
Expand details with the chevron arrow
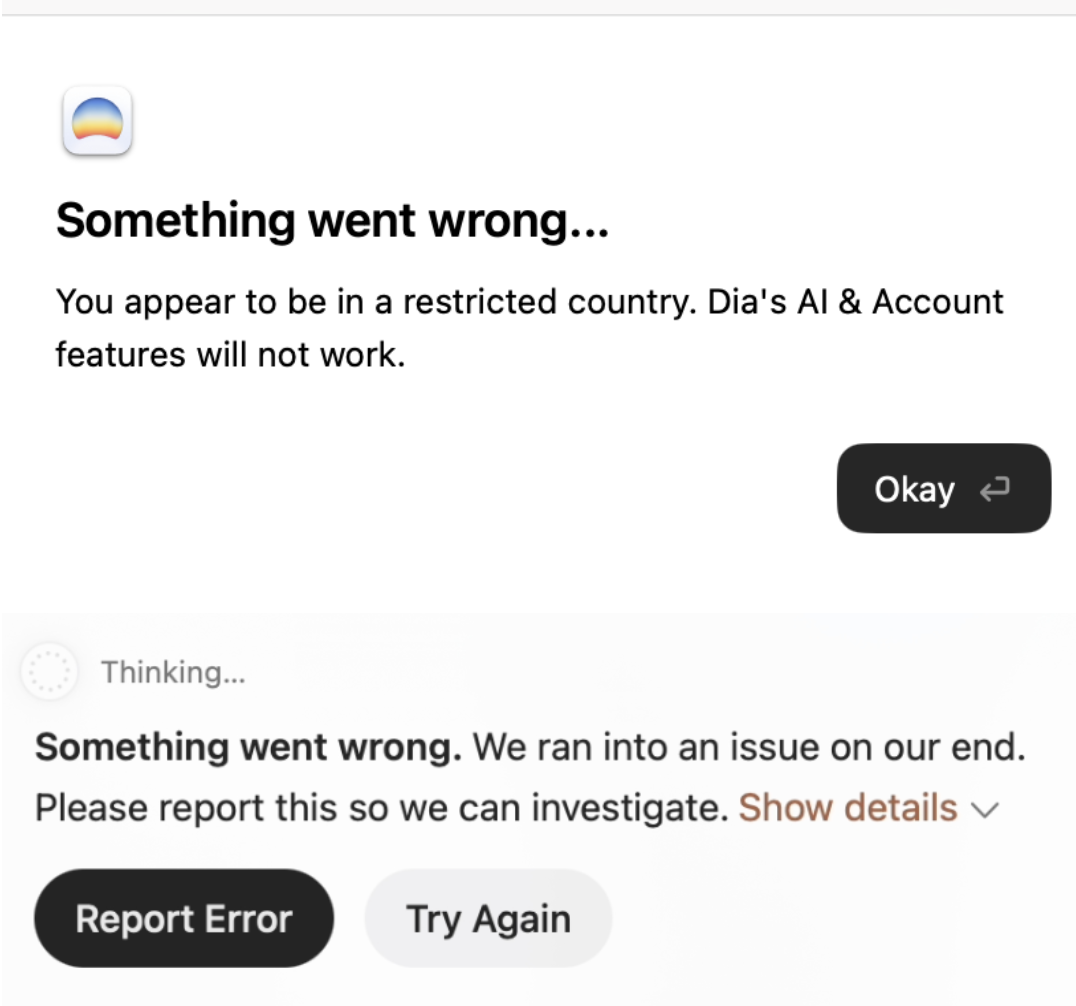click(x=985, y=809)
